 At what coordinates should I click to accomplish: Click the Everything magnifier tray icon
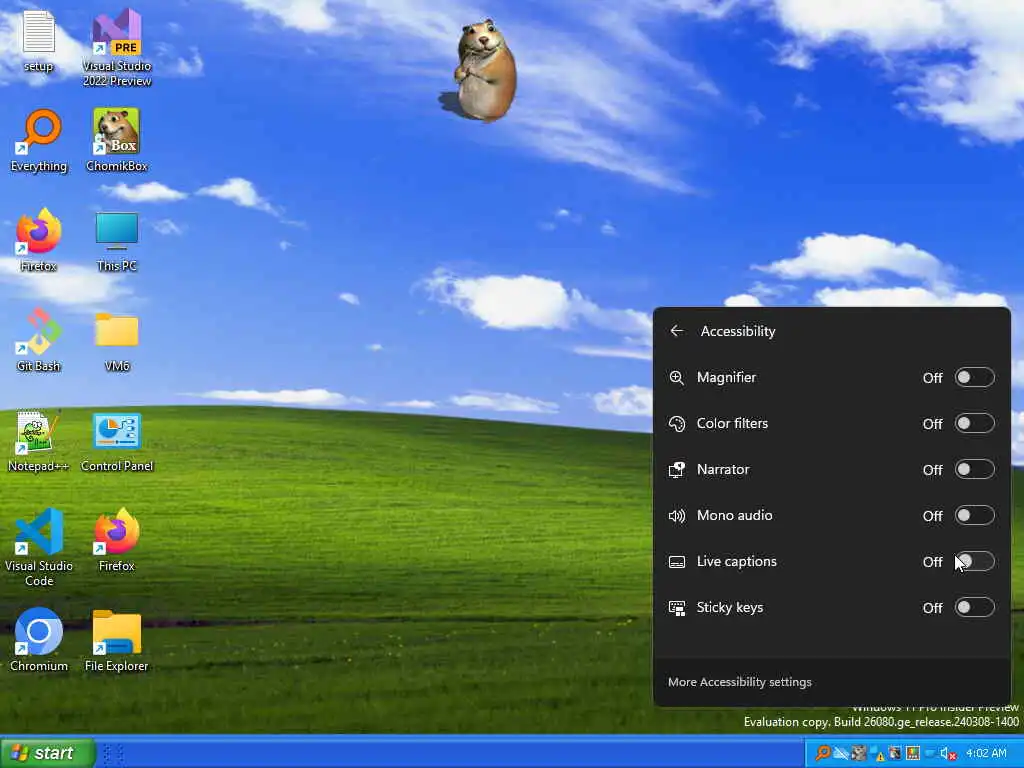click(x=823, y=753)
